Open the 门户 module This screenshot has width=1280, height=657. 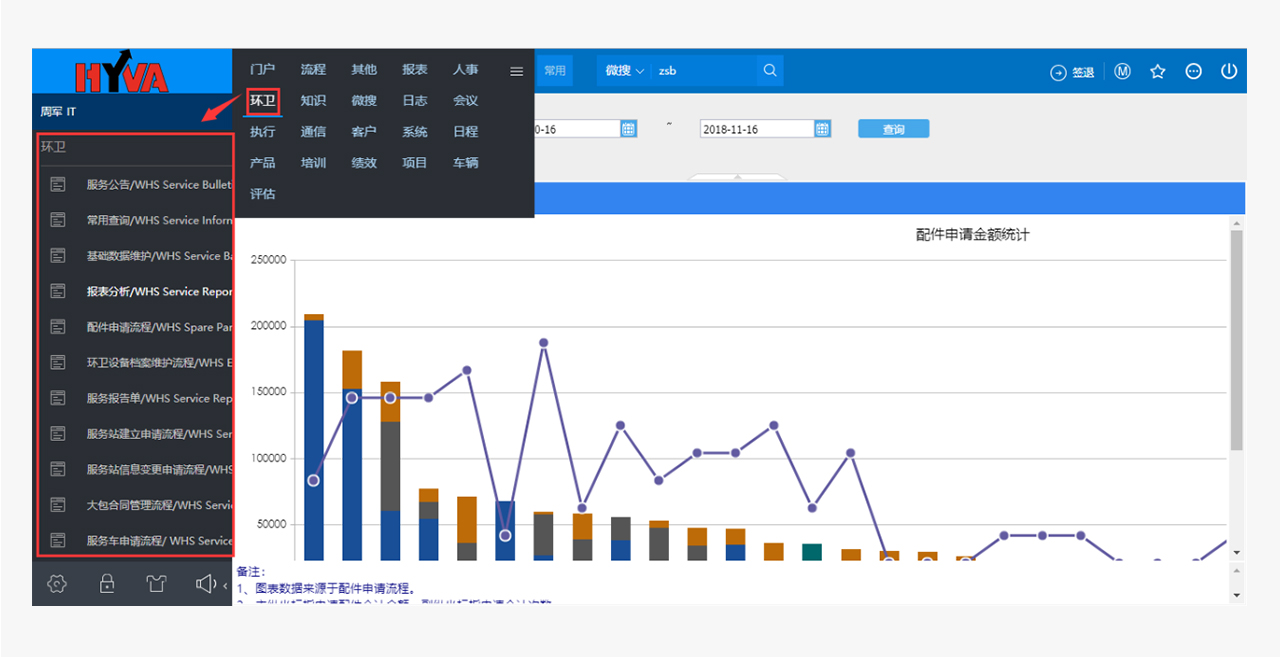coord(262,70)
